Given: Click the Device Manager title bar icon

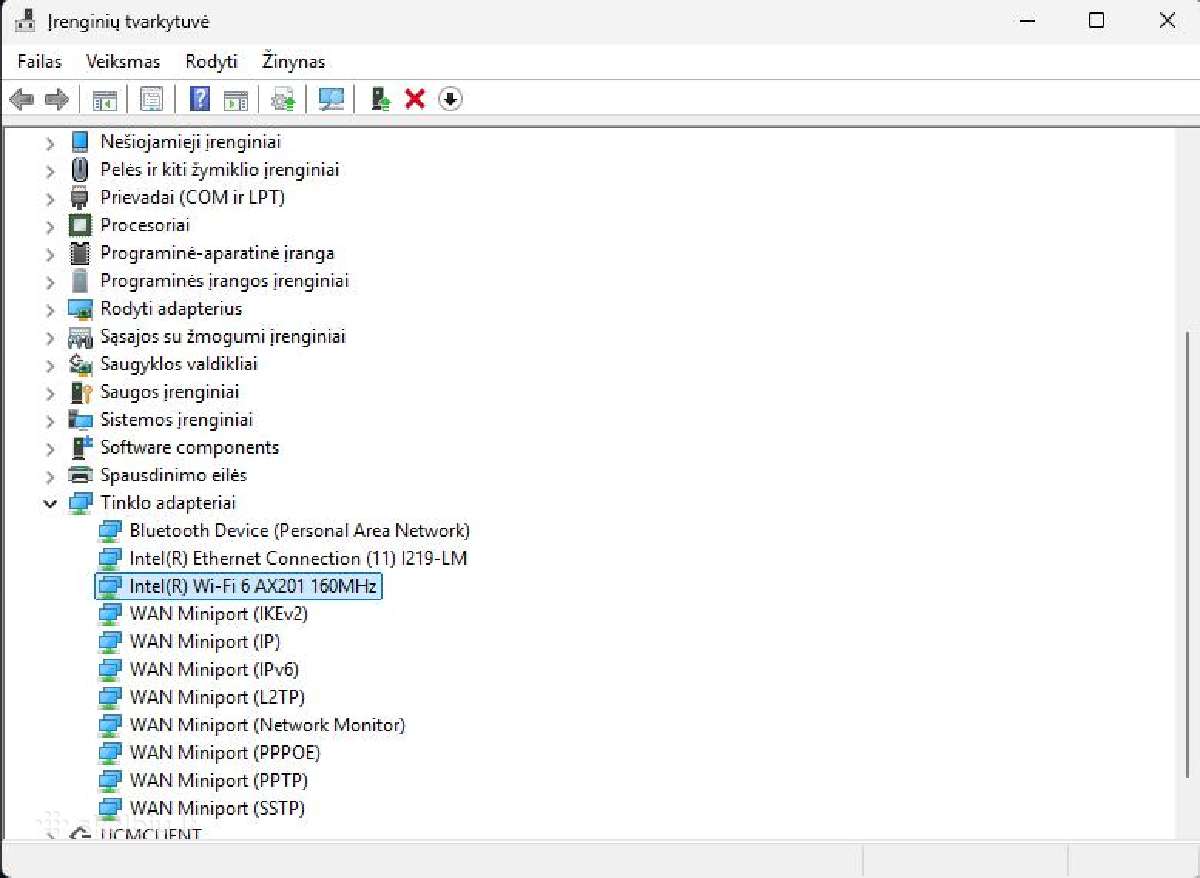Looking at the screenshot, I should tap(27, 20).
